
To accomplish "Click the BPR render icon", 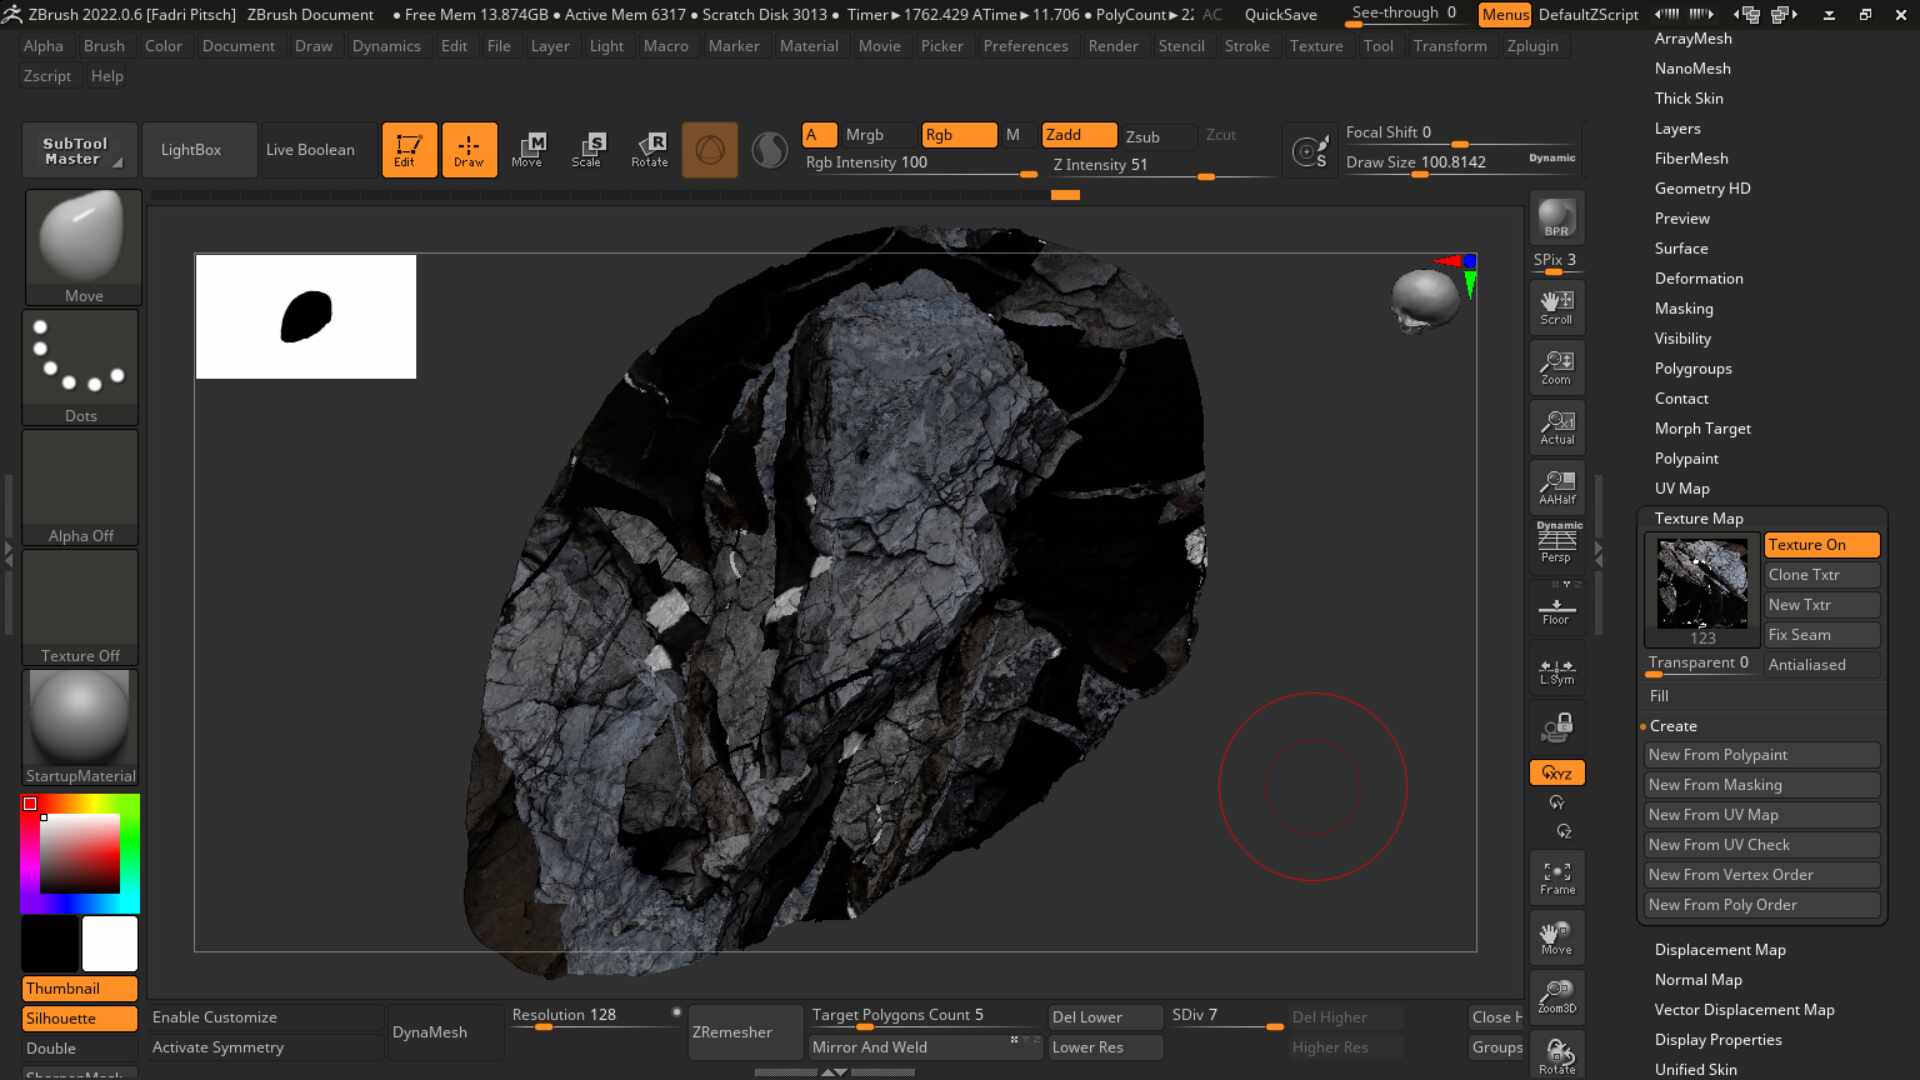I will (1556, 218).
